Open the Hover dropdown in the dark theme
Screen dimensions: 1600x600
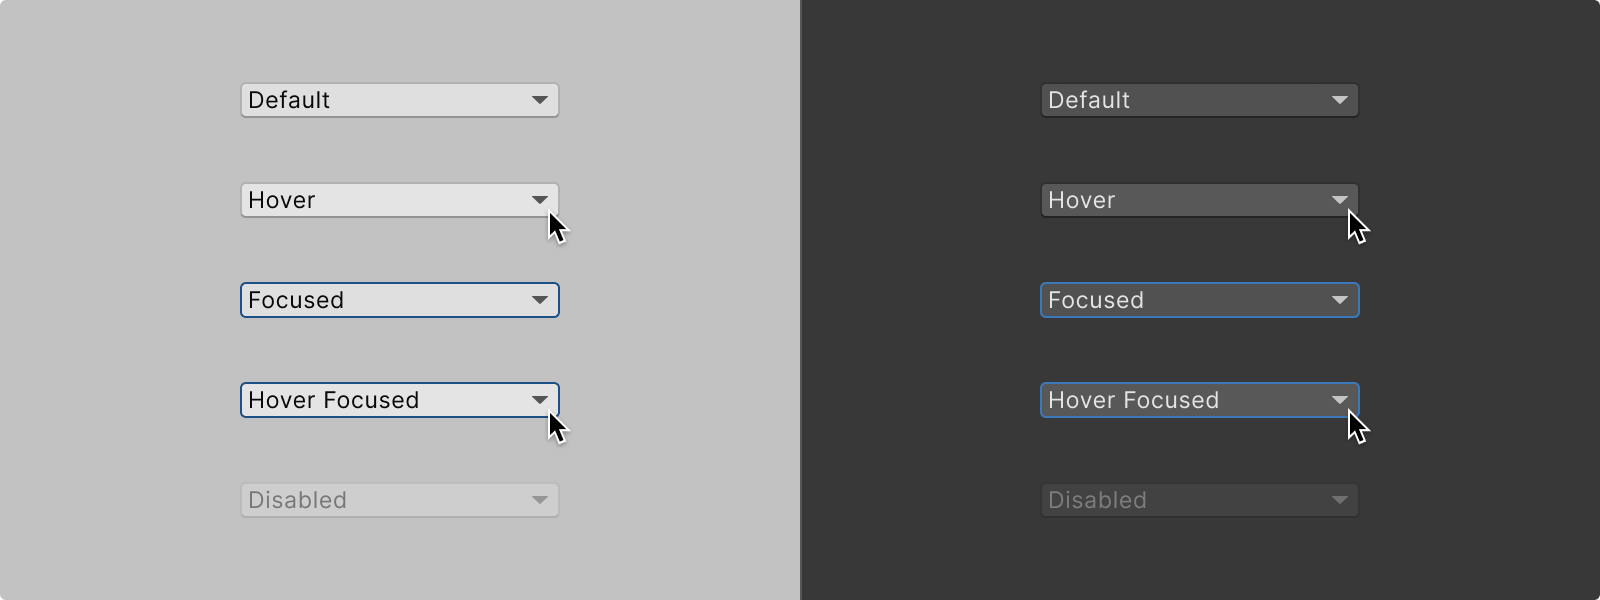pos(1200,200)
